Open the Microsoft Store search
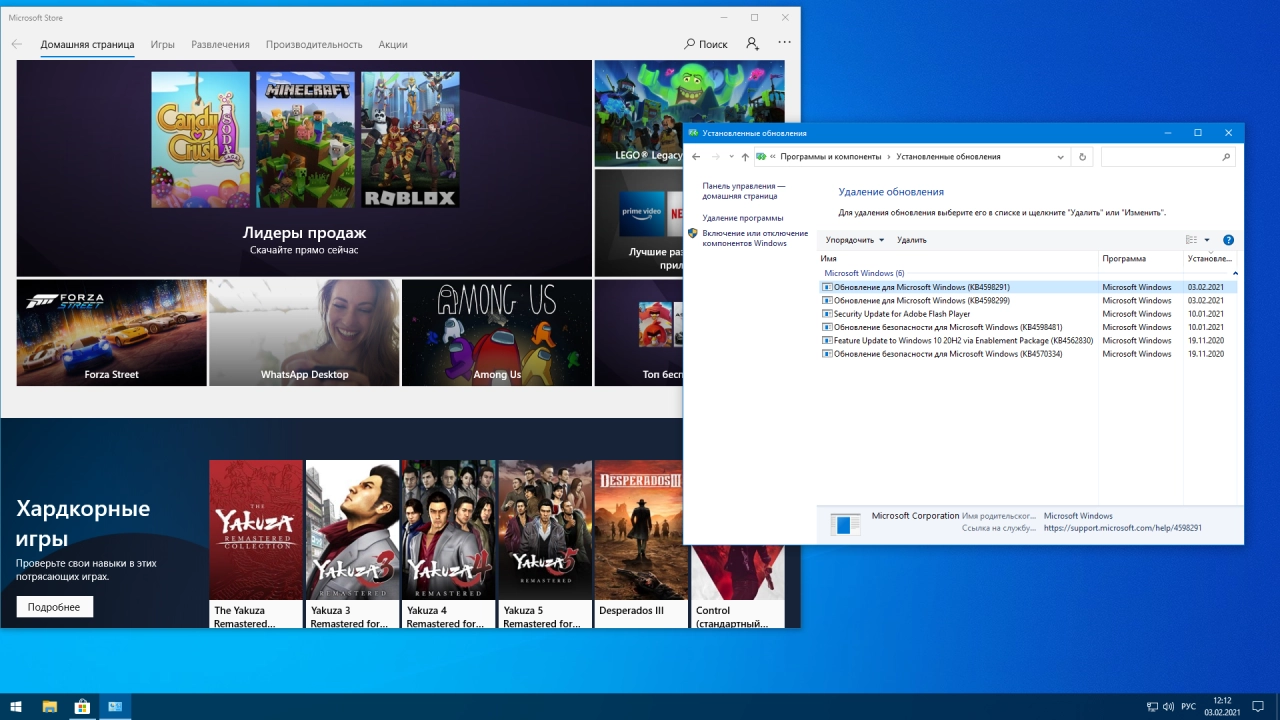 pos(706,44)
